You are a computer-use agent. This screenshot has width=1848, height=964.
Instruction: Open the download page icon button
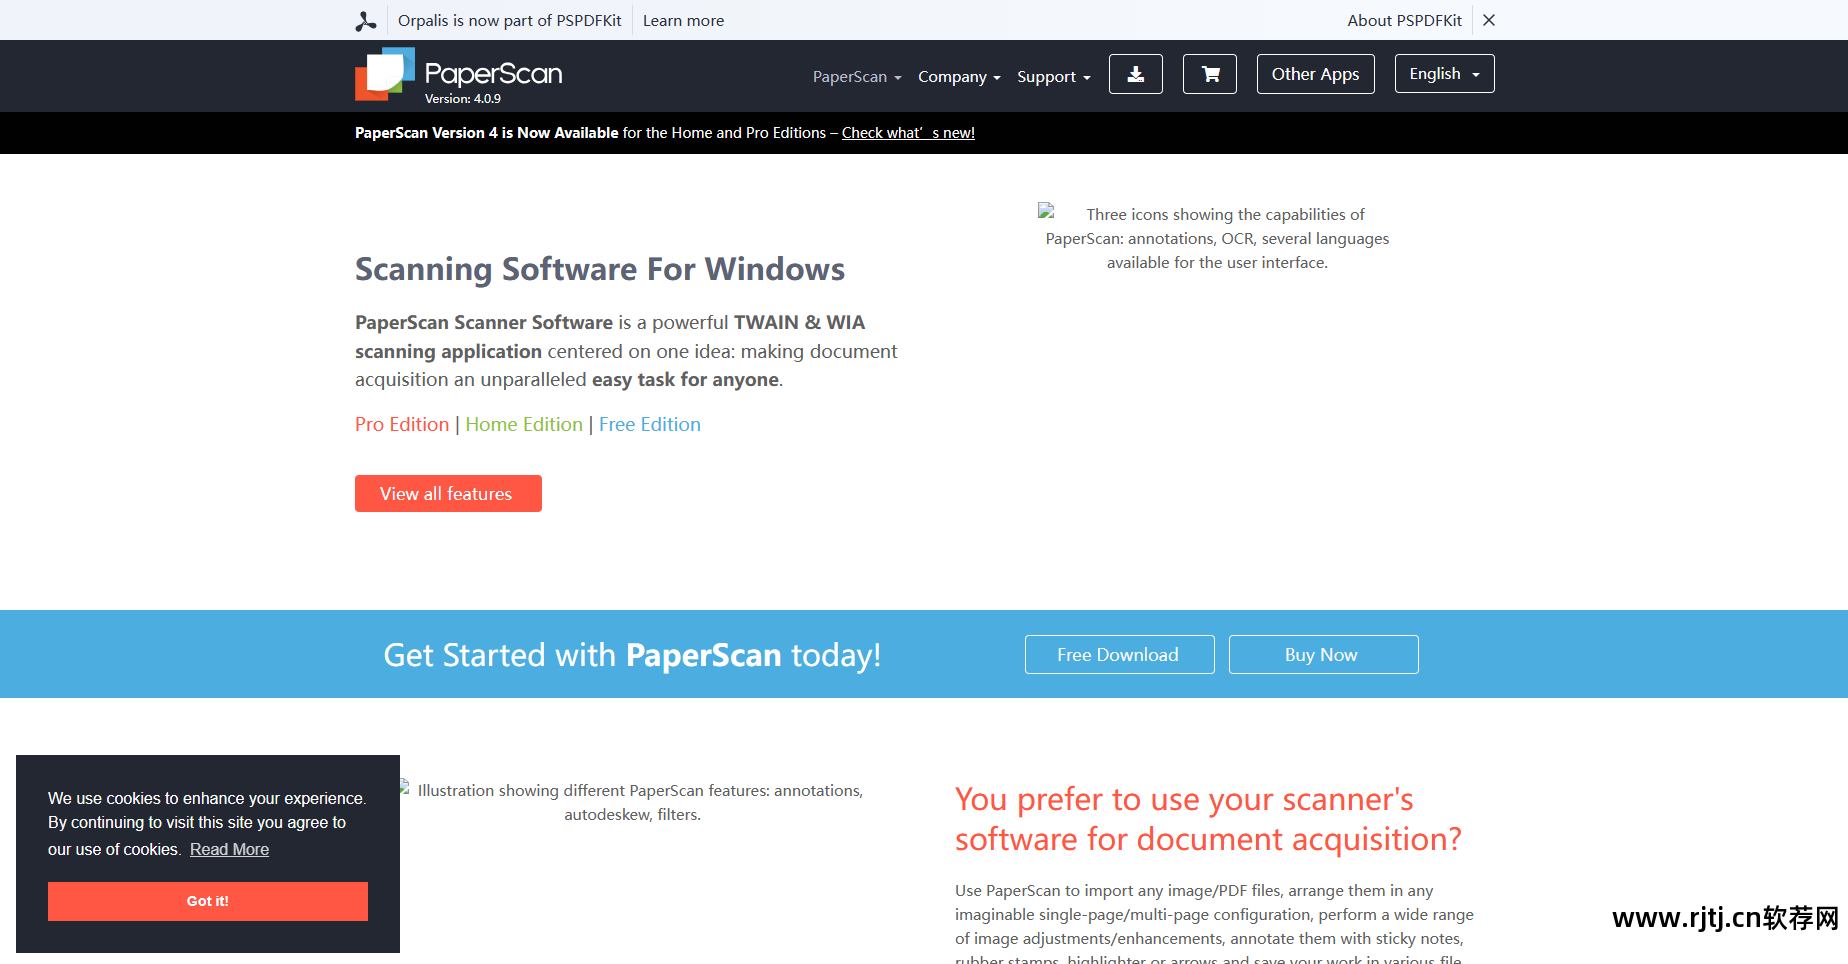[x=1136, y=74]
